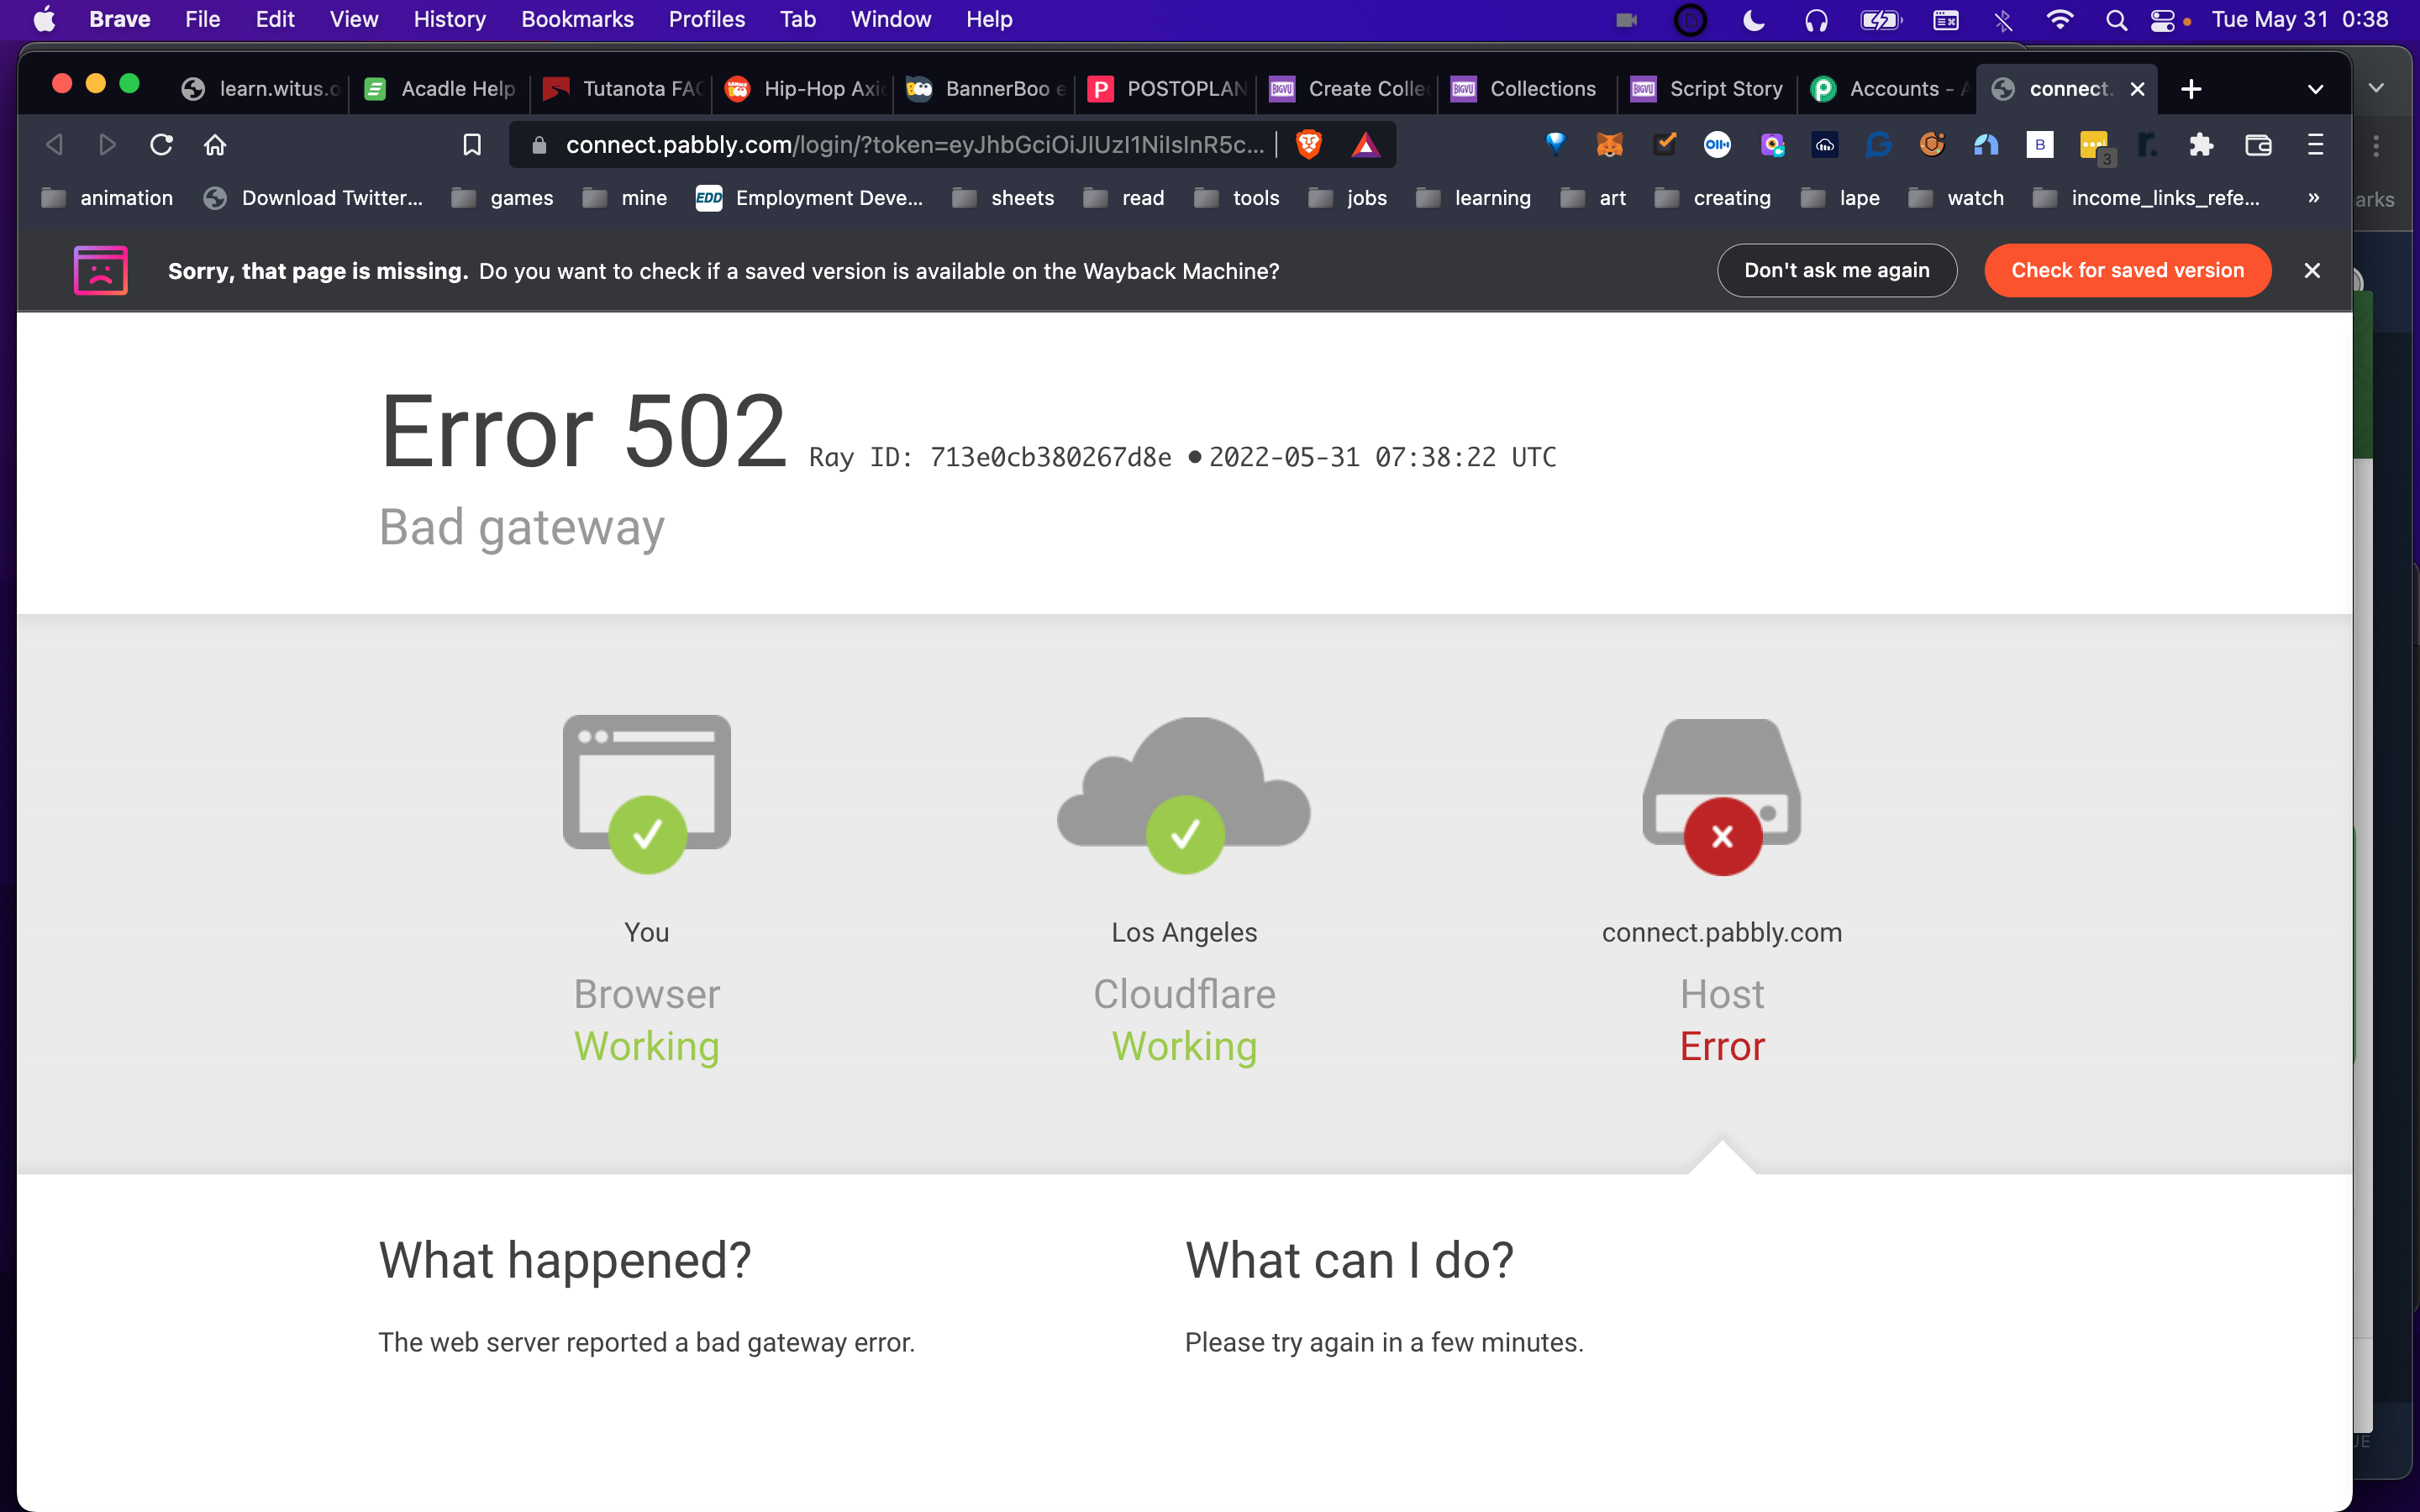Open the watch bookmarks folder
The height and width of the screenshot is (1512, 2420).
click(x=1957, y=198)
